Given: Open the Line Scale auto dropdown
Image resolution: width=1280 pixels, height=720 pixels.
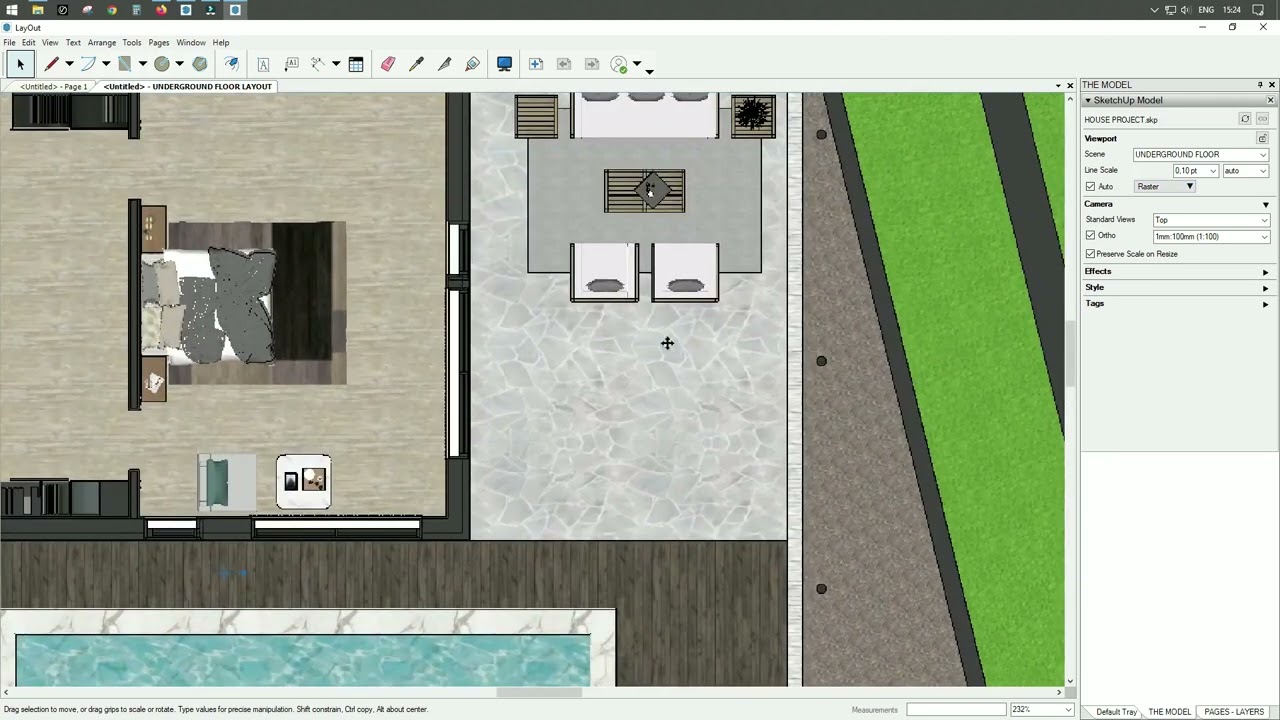Looking at the screenshot, I should pos(1245,171).
